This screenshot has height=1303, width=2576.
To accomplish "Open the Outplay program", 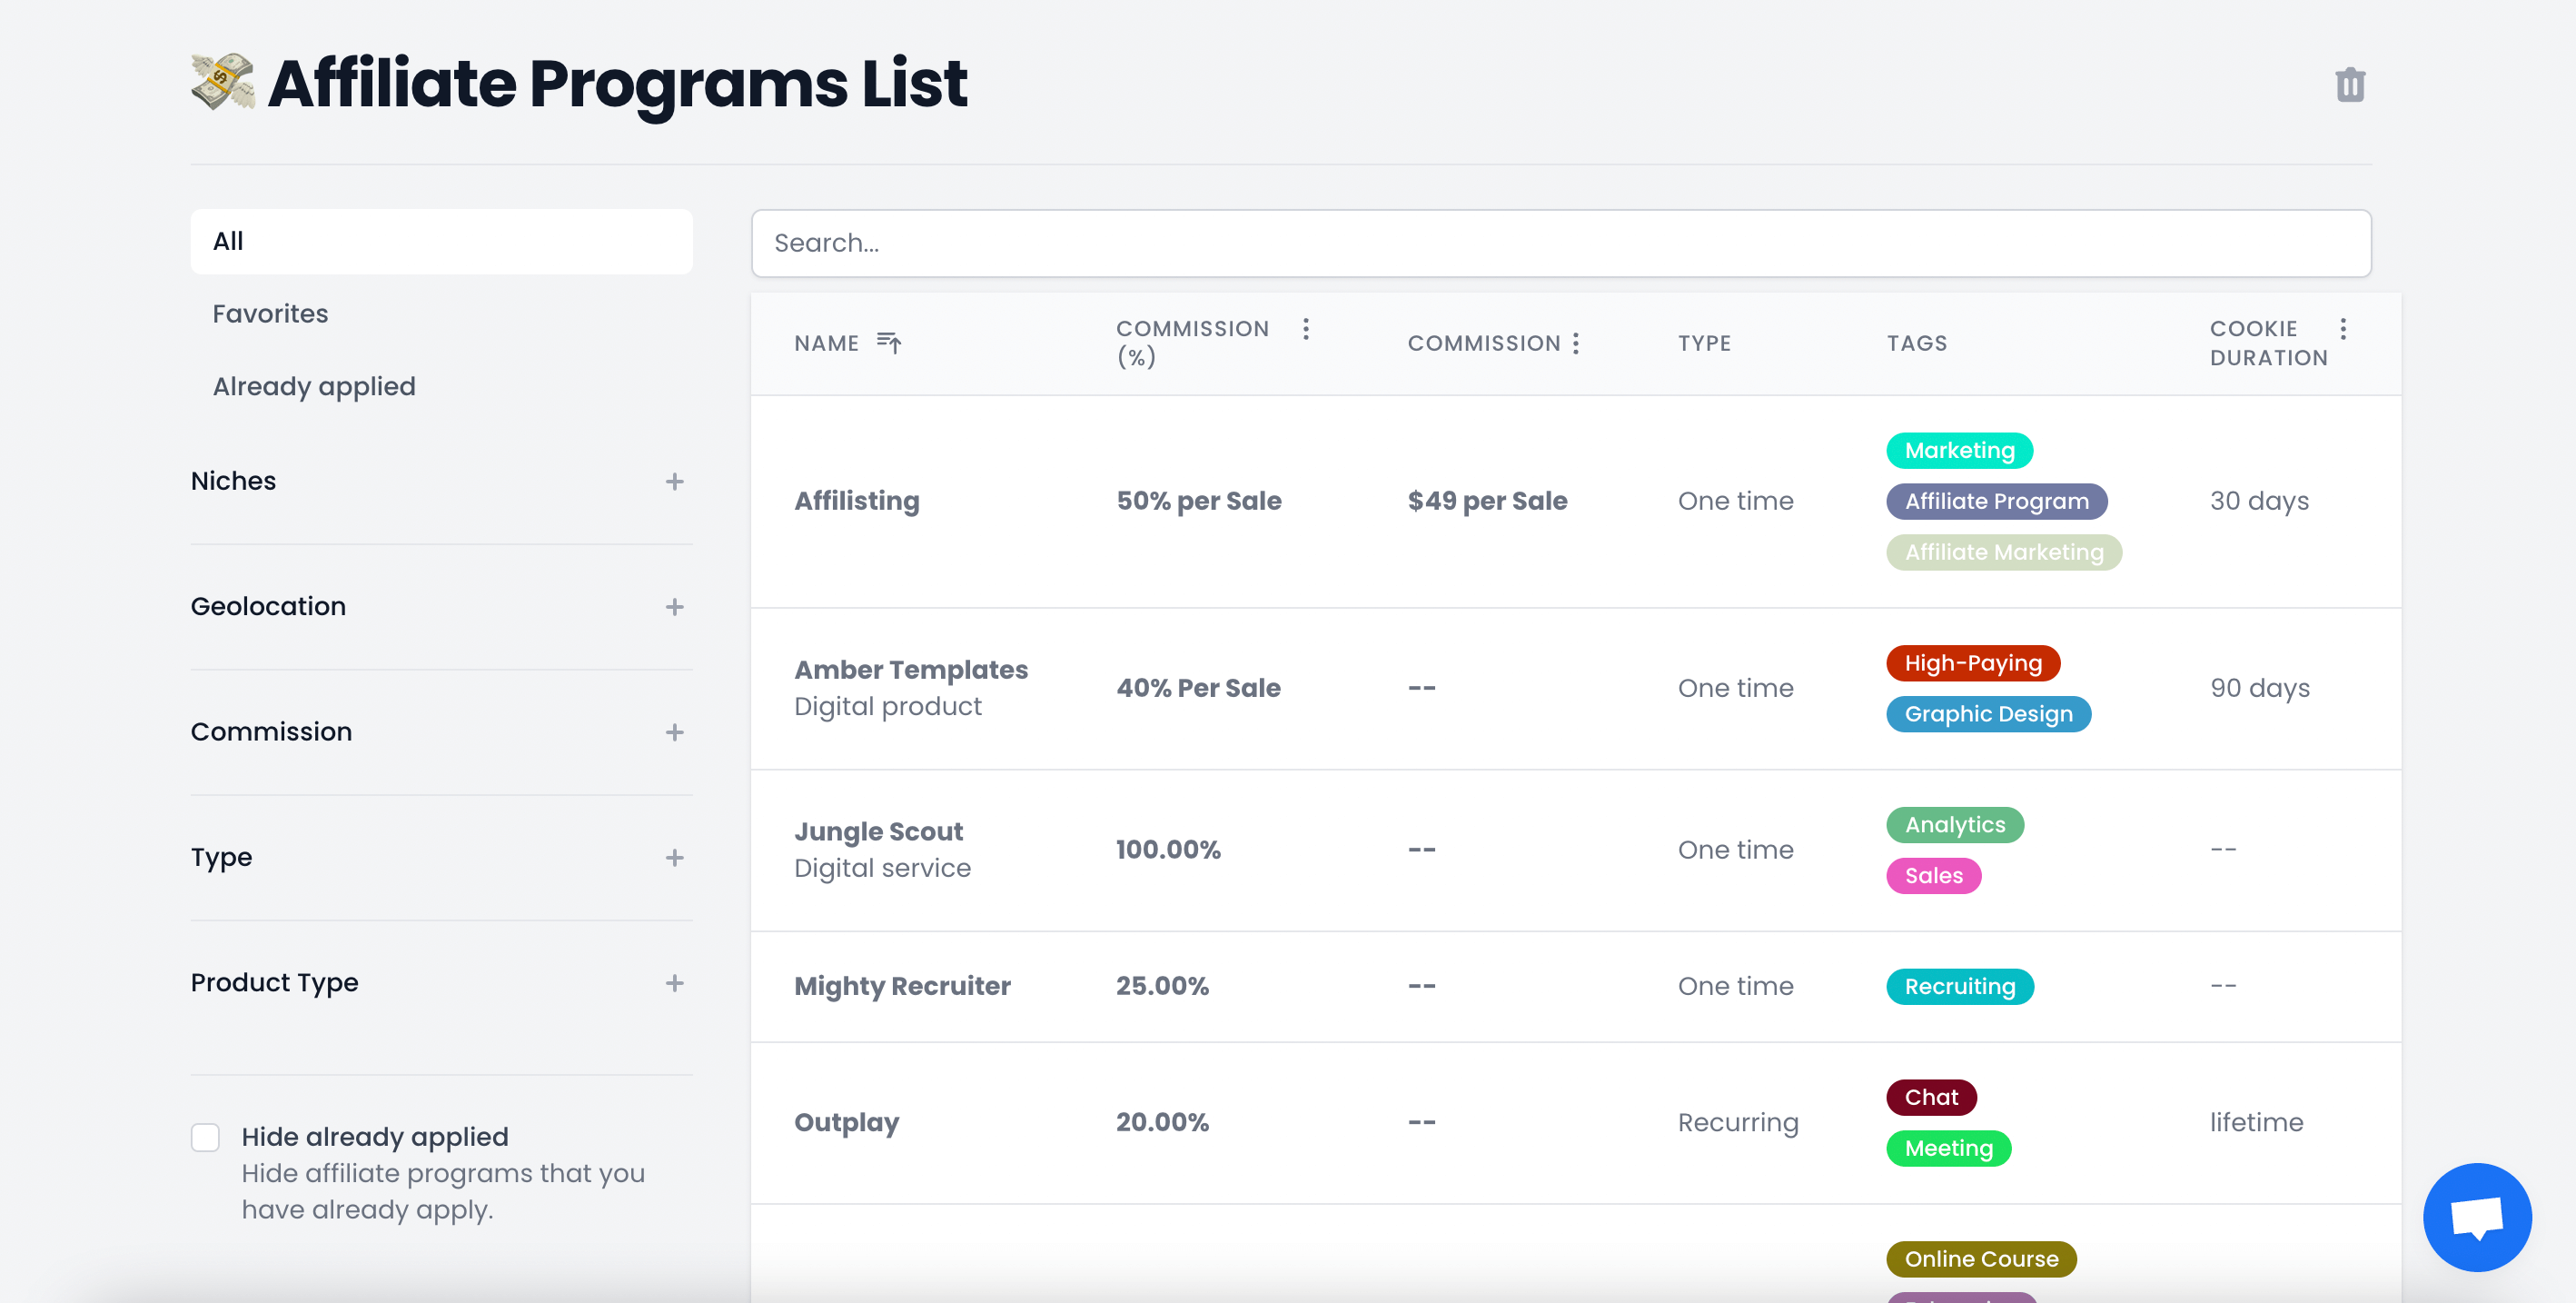I will pos(846,1122).
